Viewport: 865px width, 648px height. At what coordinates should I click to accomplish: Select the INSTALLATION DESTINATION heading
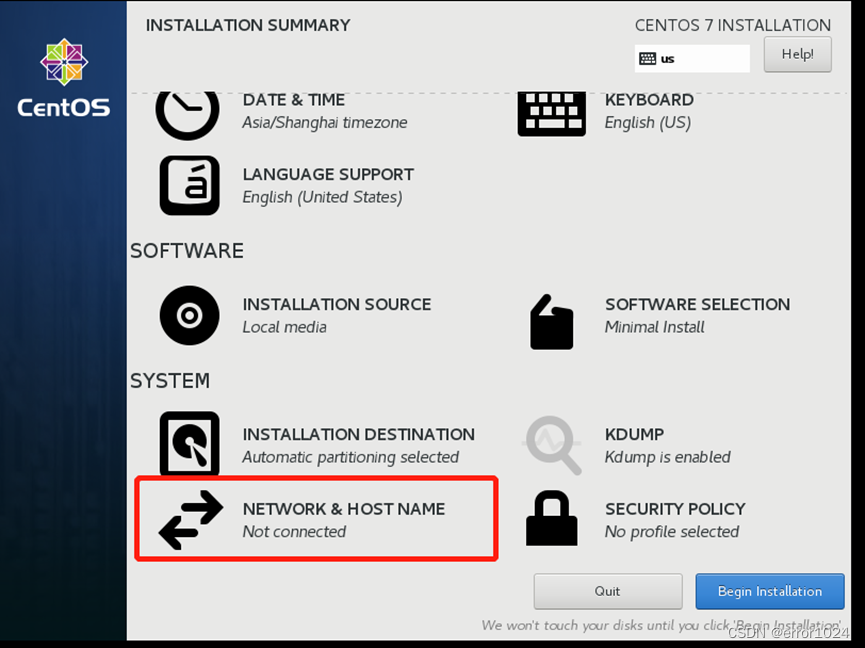click(359, 435)
